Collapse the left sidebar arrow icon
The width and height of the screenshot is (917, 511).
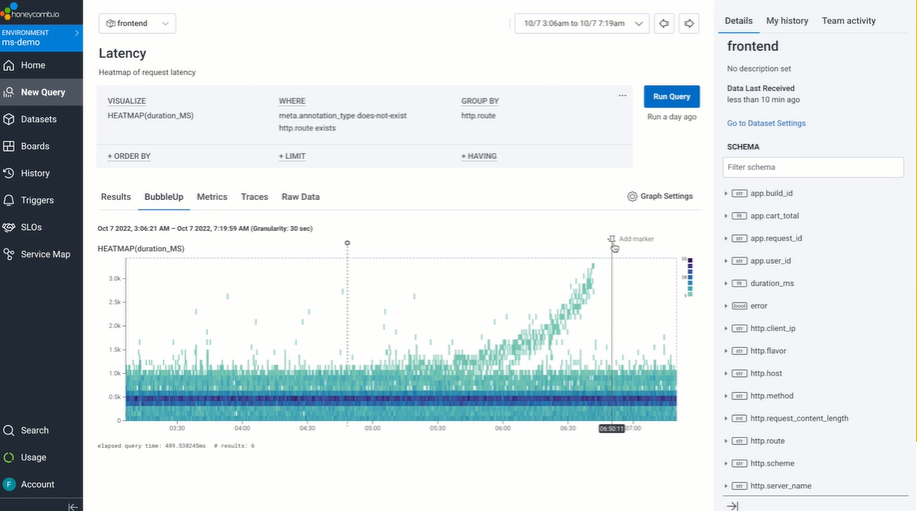(73, 507)
